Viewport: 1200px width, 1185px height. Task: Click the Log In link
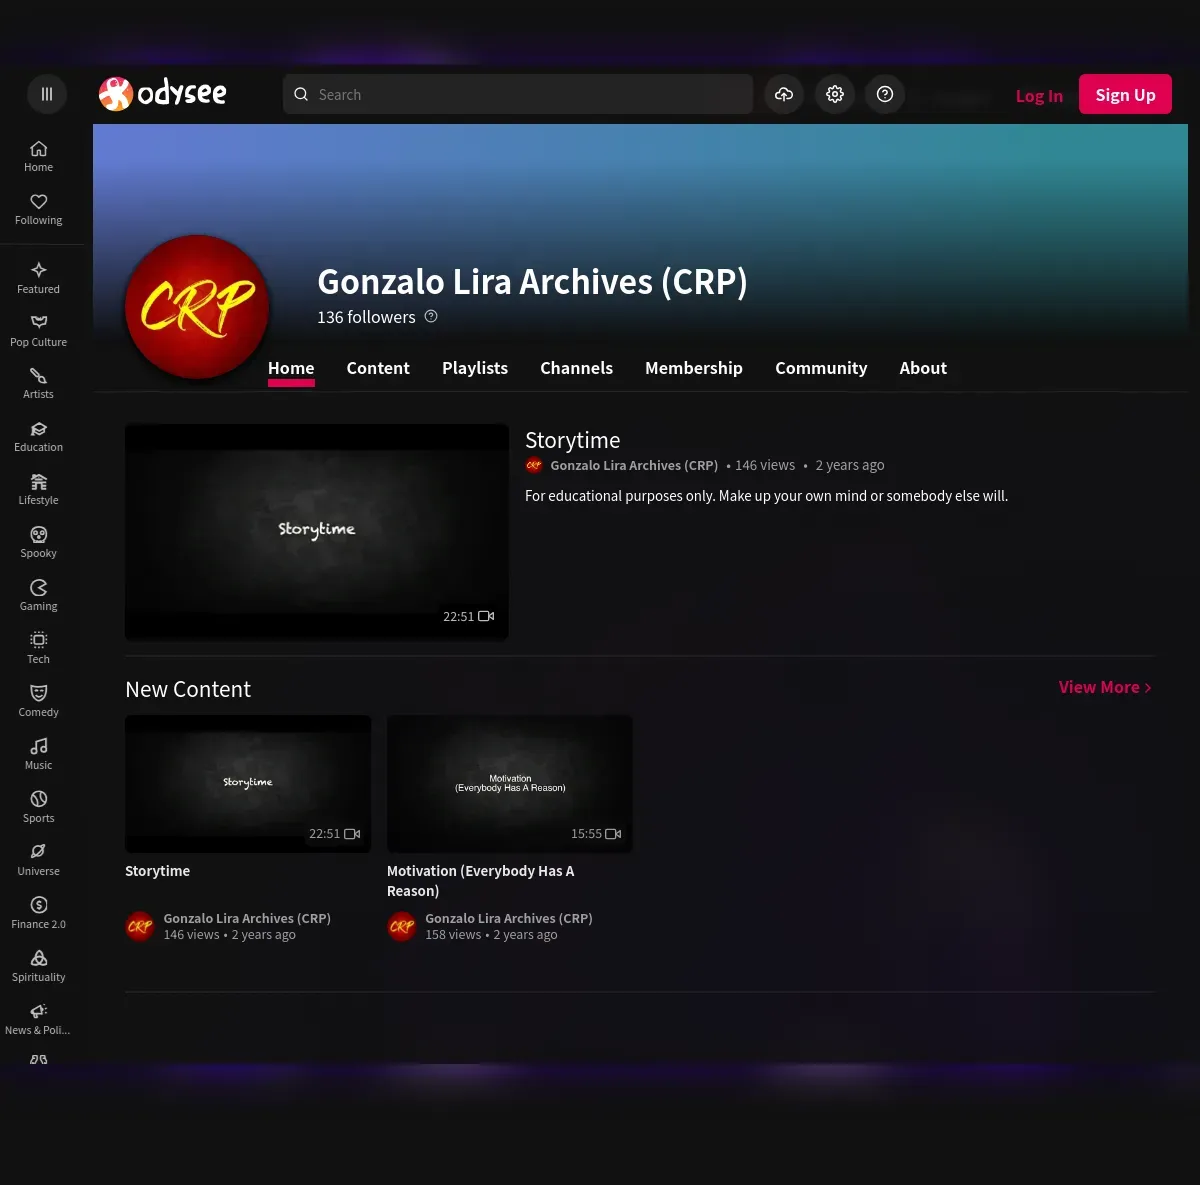pos(1039,96)
